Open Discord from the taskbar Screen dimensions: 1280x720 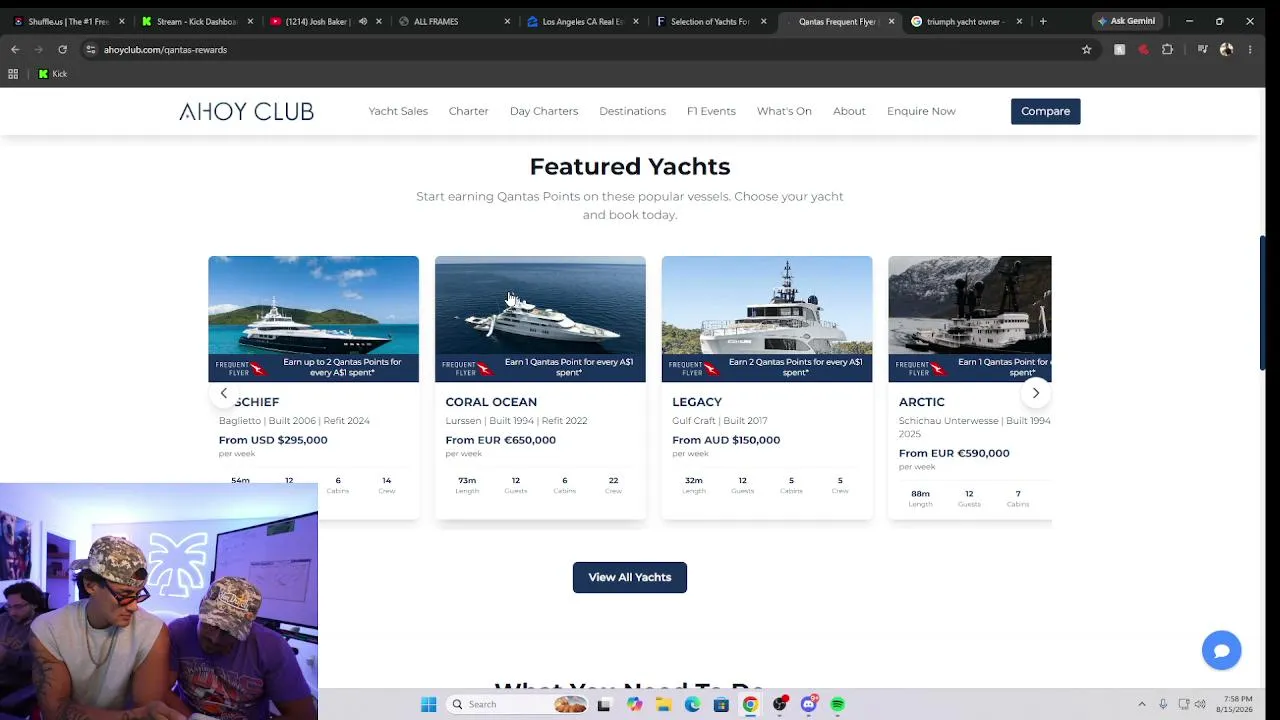click(x=808, y=705)
